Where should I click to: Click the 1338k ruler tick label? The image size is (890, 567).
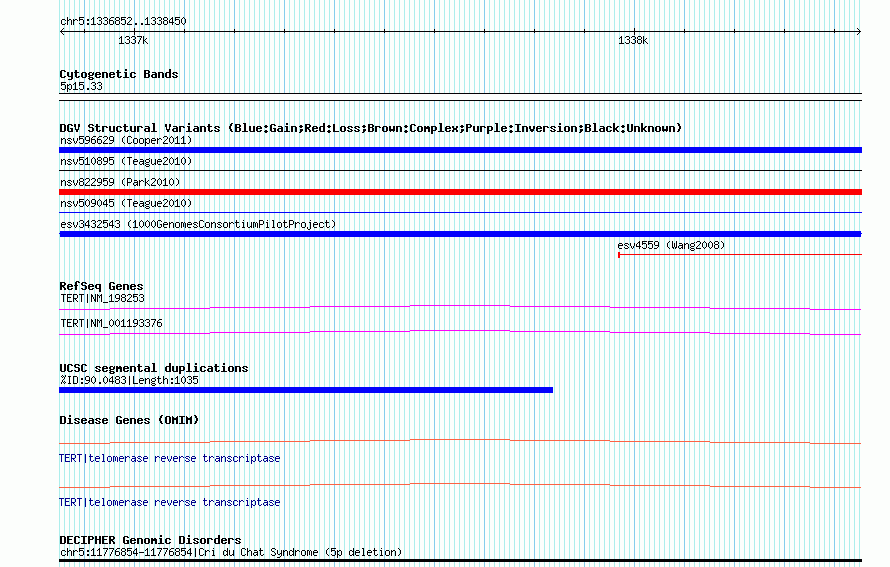click(x=633, y=40)
